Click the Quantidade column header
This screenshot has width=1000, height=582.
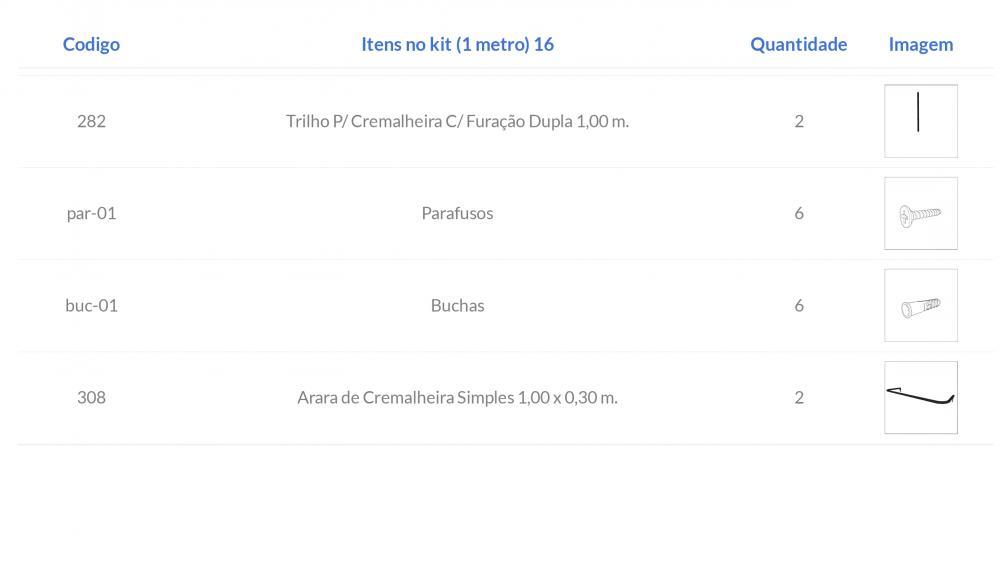pos(798,45)
